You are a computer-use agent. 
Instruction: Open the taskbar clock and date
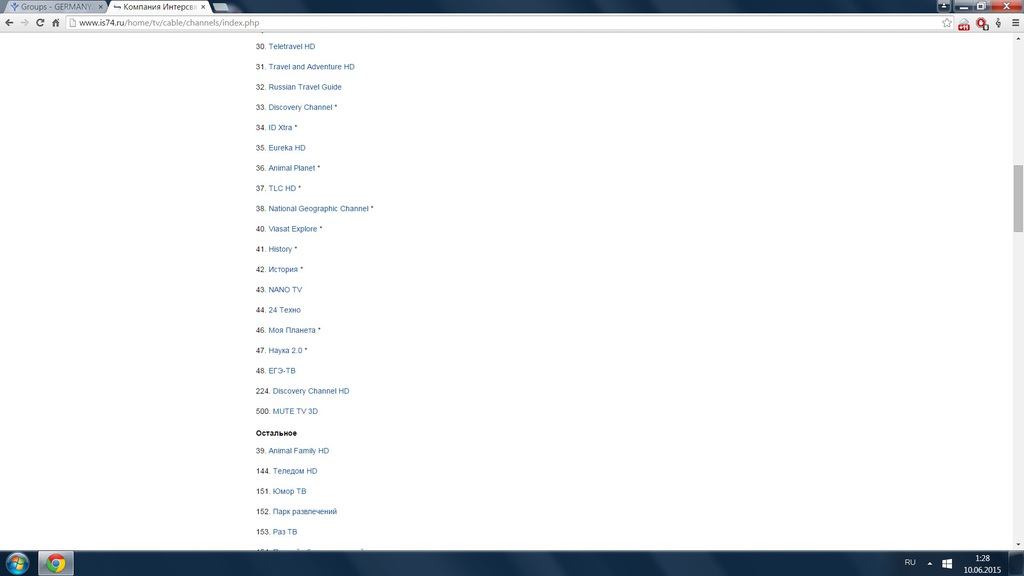point(982,564)
